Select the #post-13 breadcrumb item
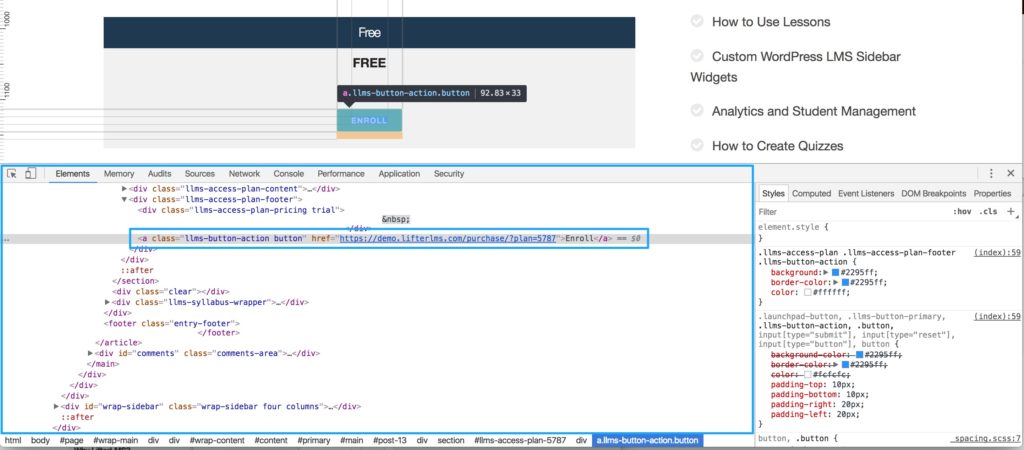 [x=389, y=441]
